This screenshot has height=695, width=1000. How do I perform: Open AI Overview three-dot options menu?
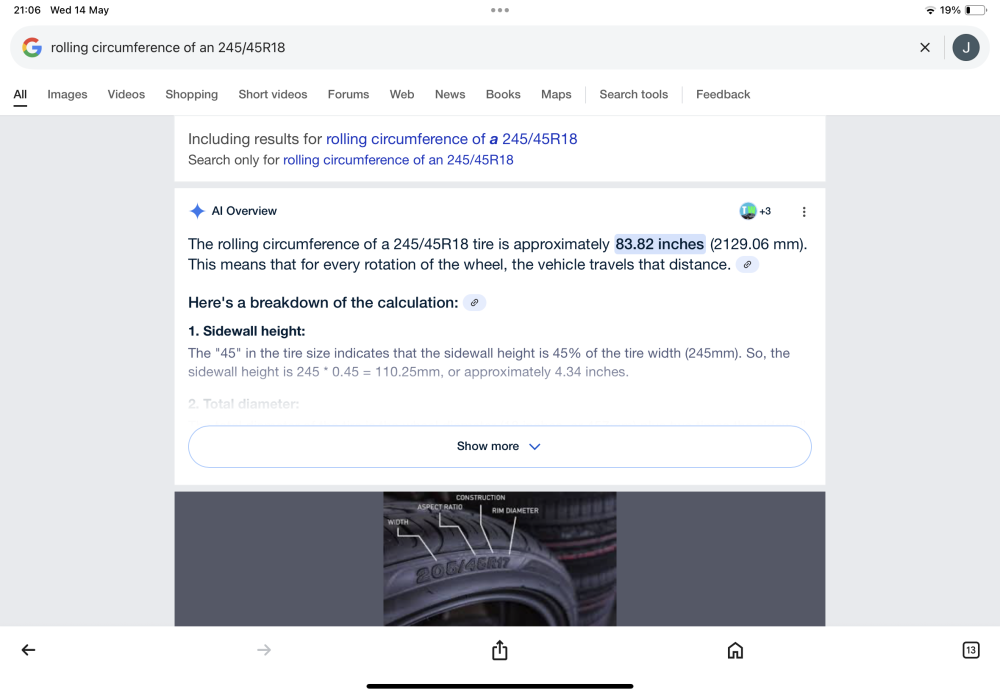pos(804,212)
